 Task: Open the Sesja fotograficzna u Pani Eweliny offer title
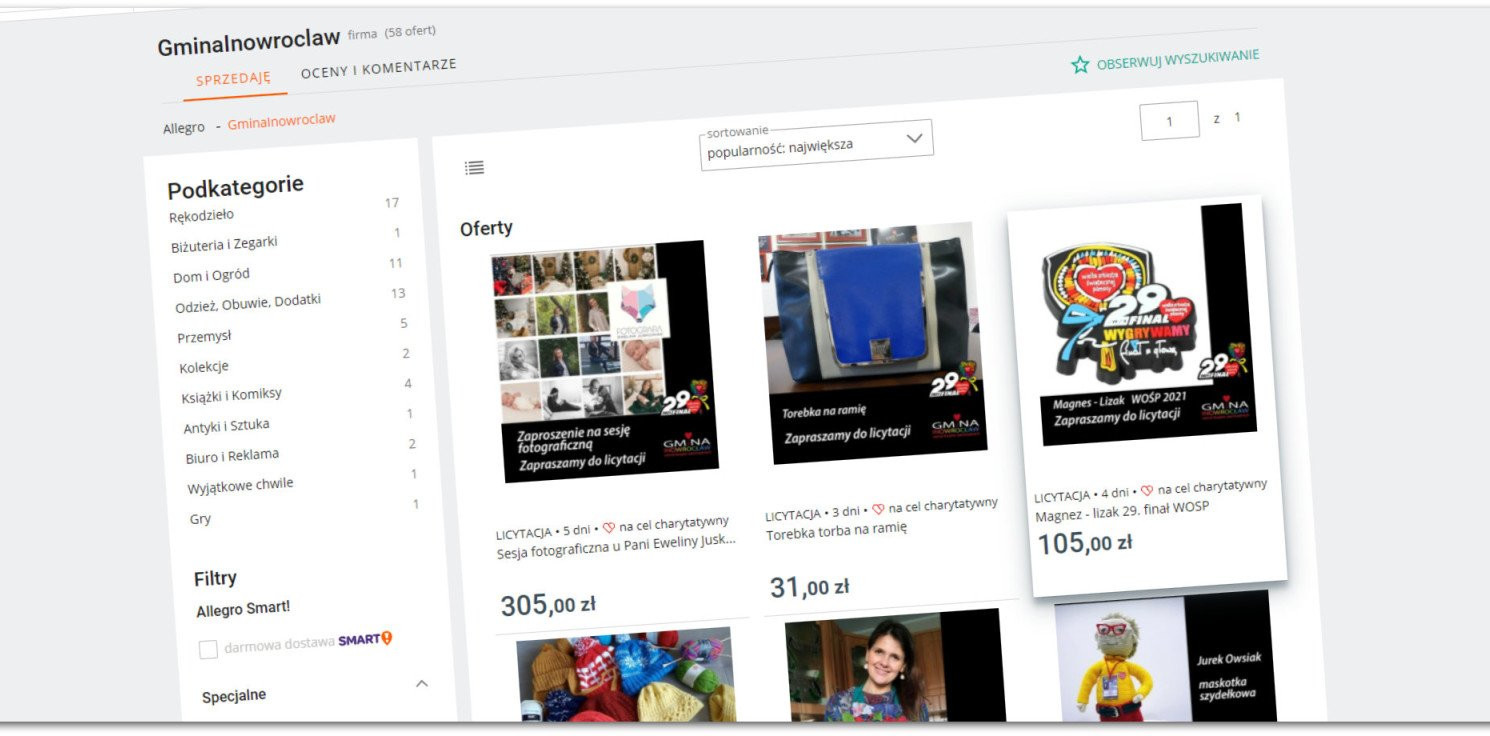point(616,547)
